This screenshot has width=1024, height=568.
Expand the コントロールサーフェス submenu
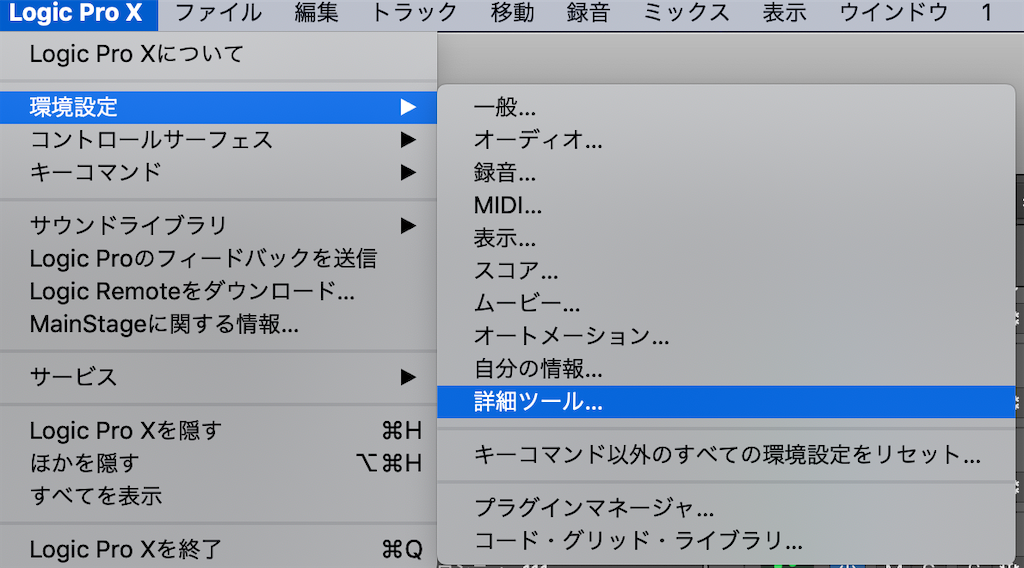(219, 140)
